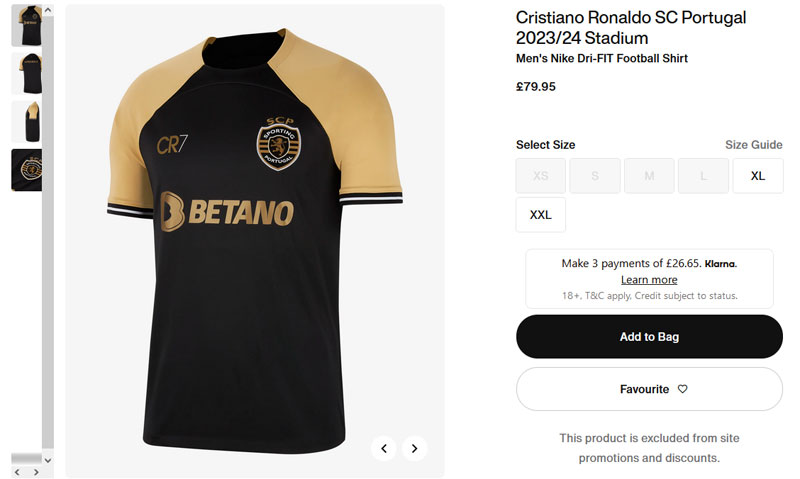
Task: Click the right horizontal scroll arrow
Action: click(36, 472)
